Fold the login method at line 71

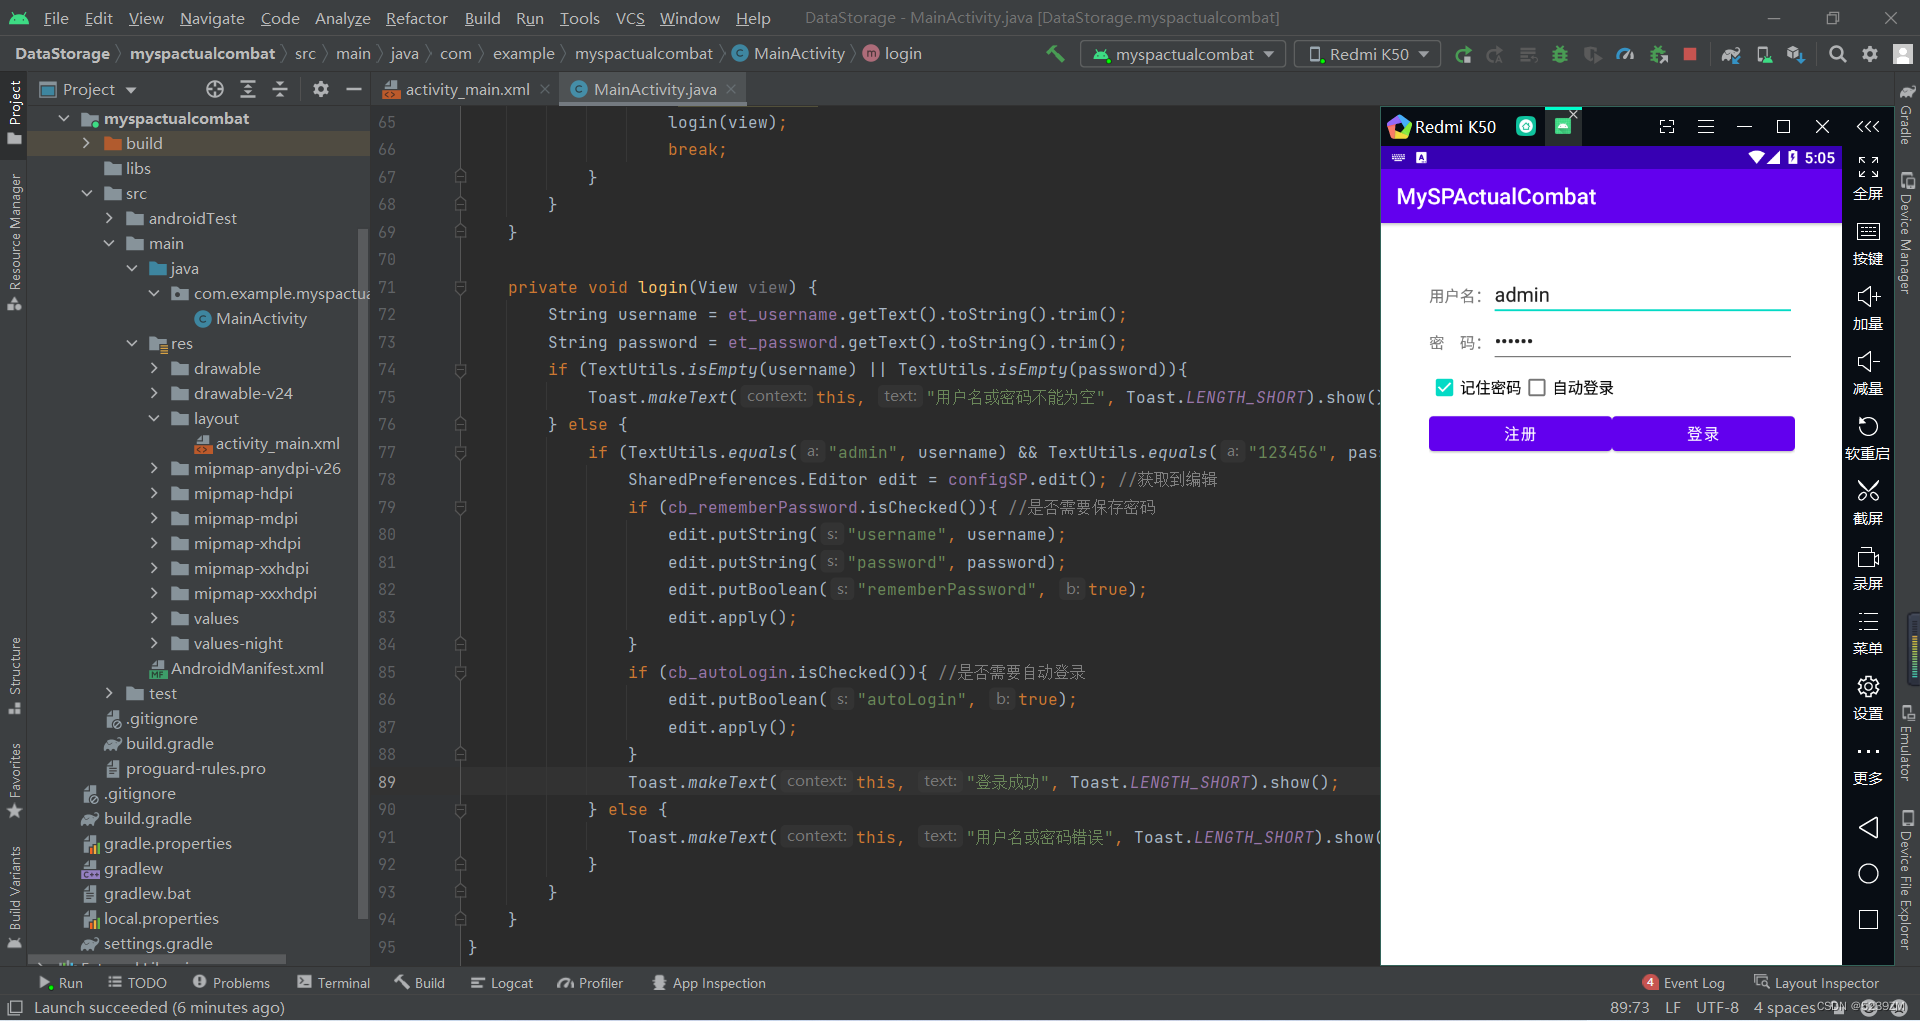460,288
